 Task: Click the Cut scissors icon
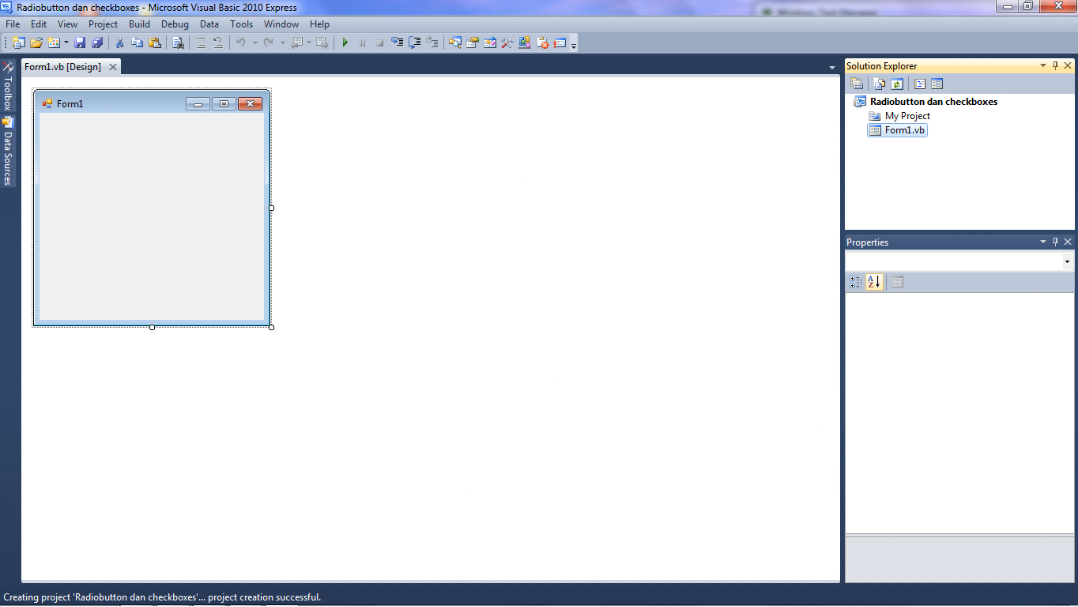coord(120,43)
